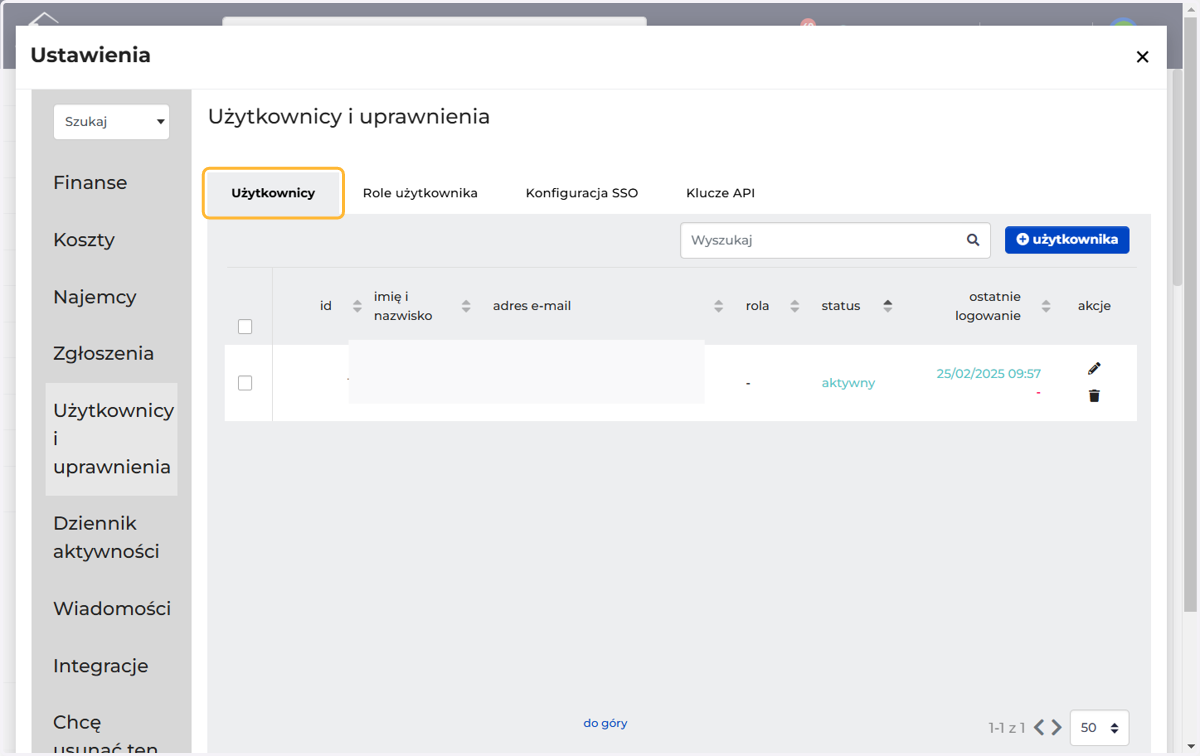Open Najemcy settings section
This screenshot has width=1200, height=756.
(95, 297)
